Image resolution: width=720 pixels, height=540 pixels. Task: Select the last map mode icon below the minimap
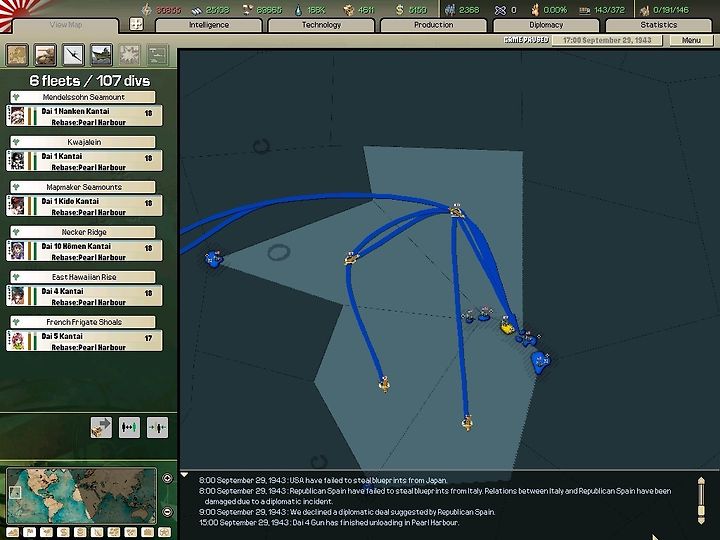coord(164,533)
